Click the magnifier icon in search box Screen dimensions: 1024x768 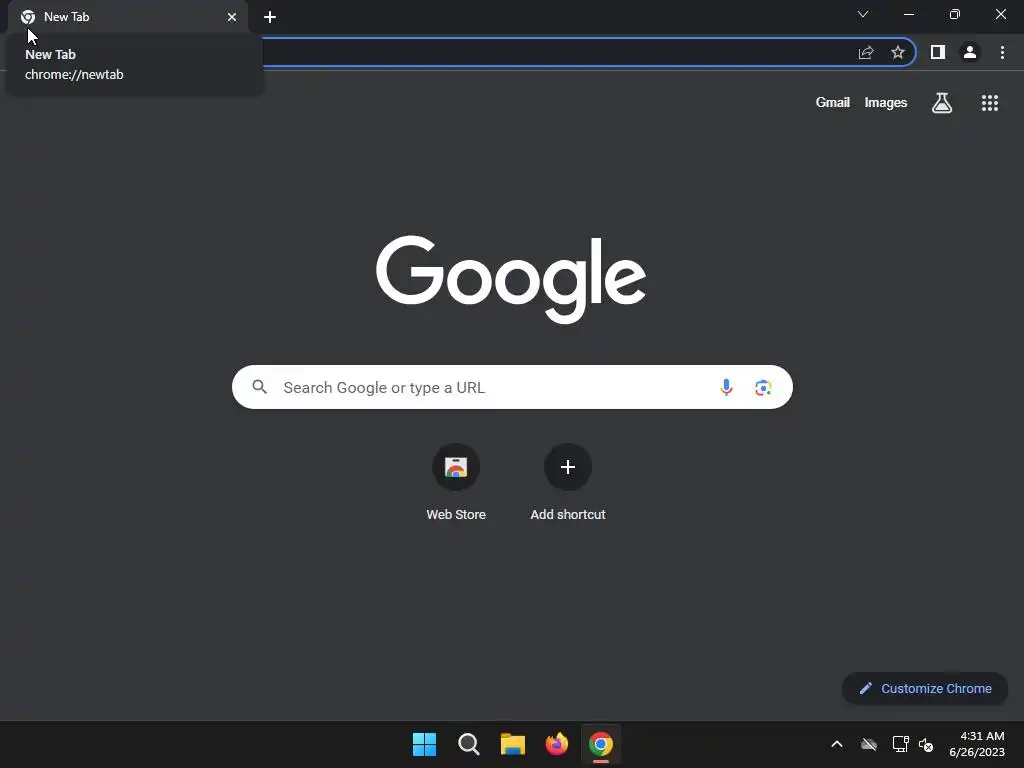[260, 387]
